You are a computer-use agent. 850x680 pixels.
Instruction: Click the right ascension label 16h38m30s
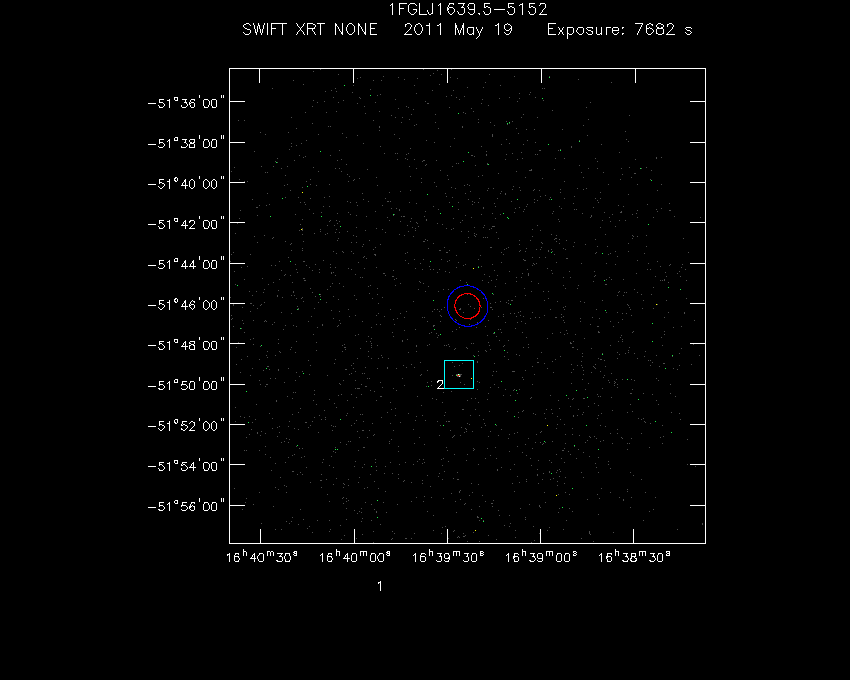tap(634, 557)
